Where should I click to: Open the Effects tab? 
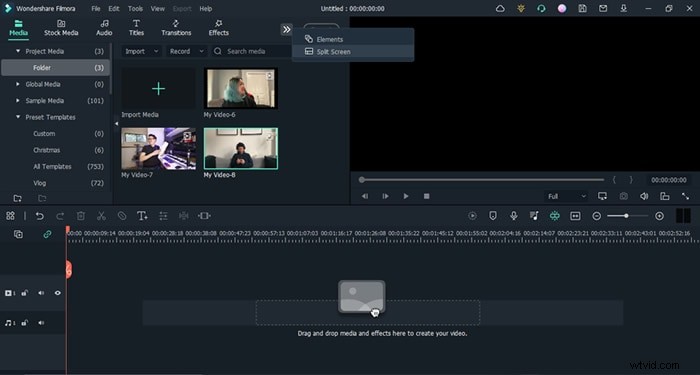point(219,28)
